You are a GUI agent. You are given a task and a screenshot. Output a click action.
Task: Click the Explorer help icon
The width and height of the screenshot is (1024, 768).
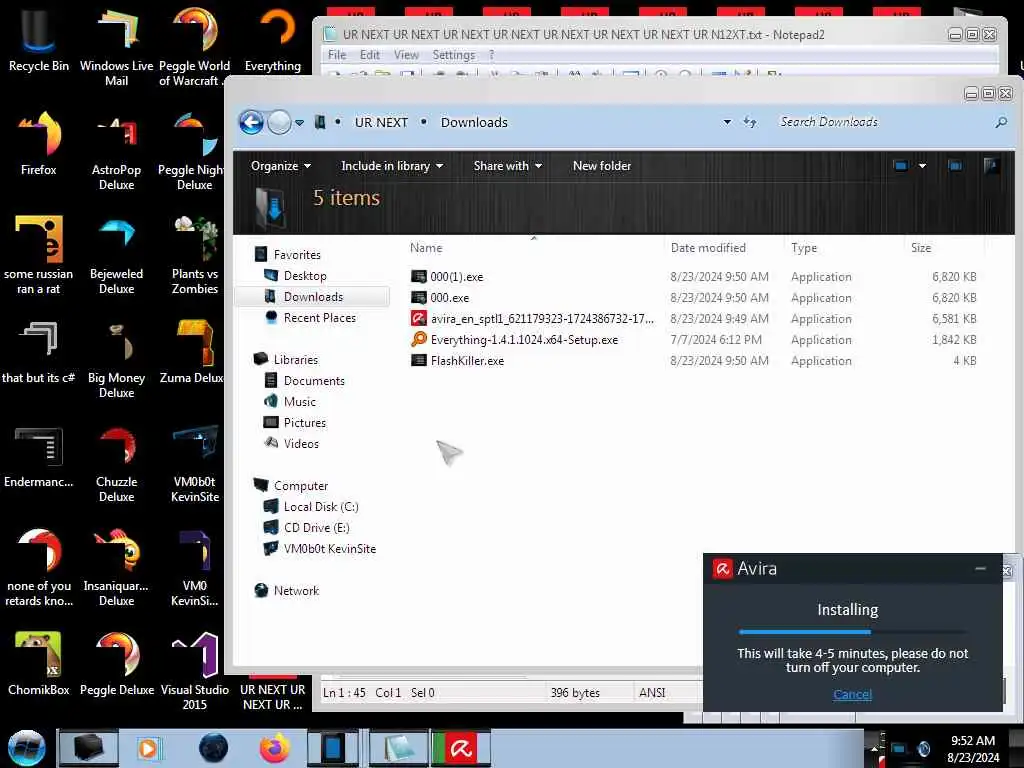pyautogui.click(x=991, y=166)
